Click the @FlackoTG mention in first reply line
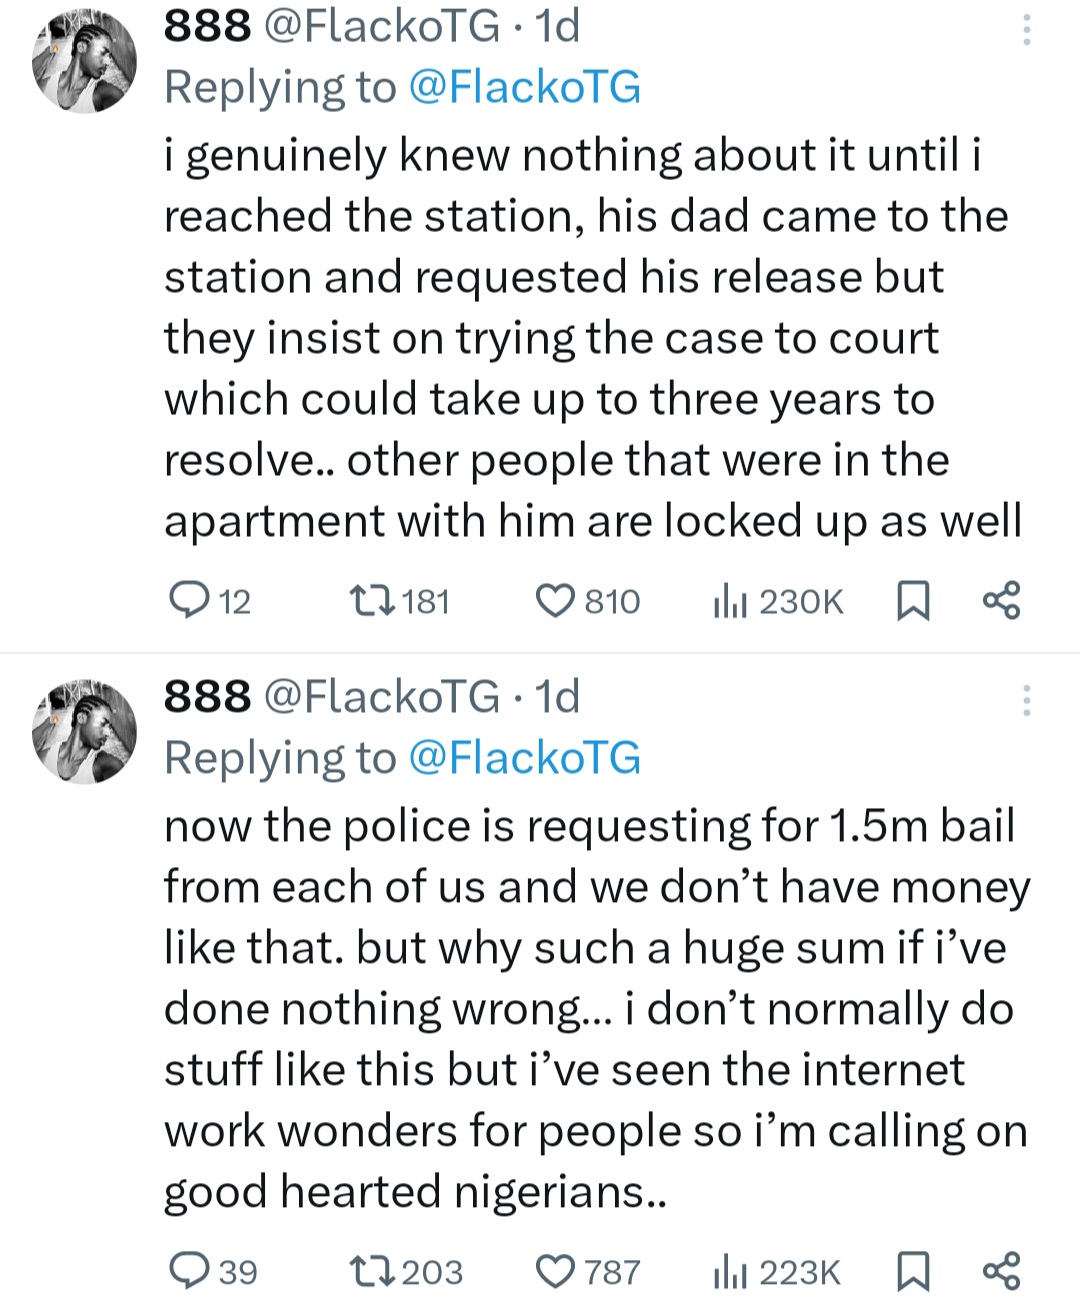The height and width of the screenshot is (1311, 1080). tap(525, 87)
